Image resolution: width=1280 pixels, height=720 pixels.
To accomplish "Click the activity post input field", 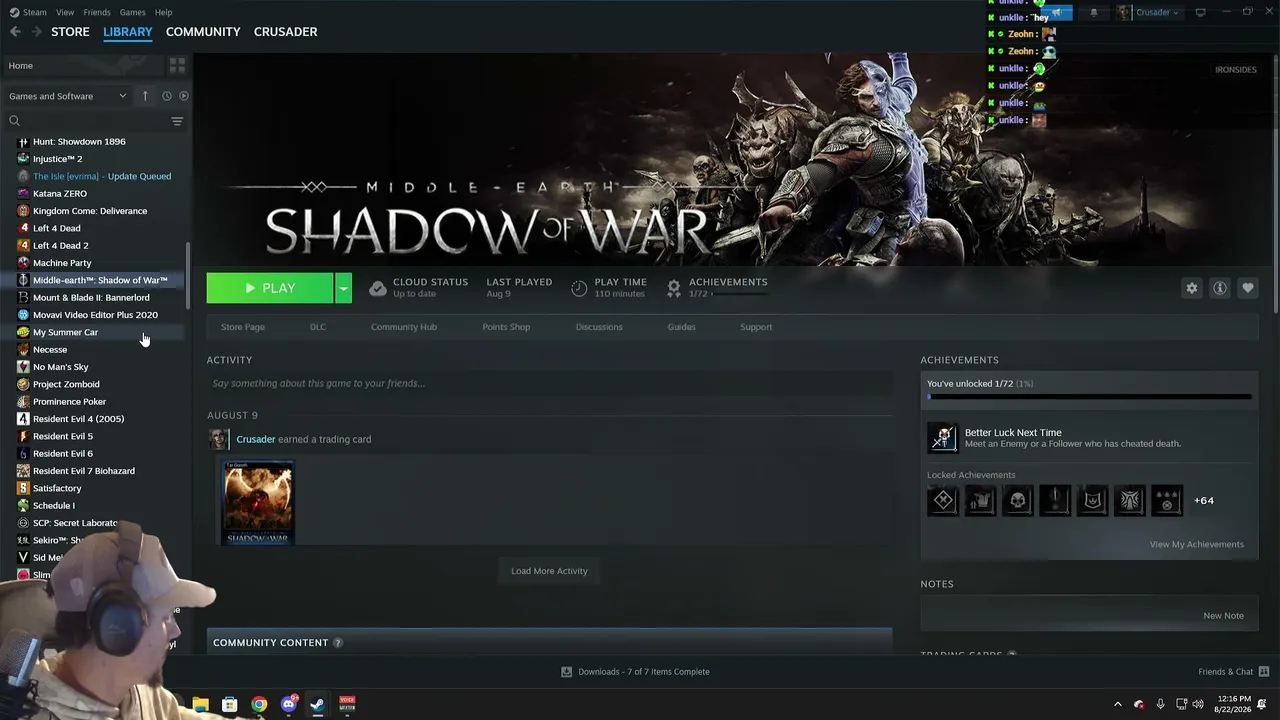I will tap(549, 383).
